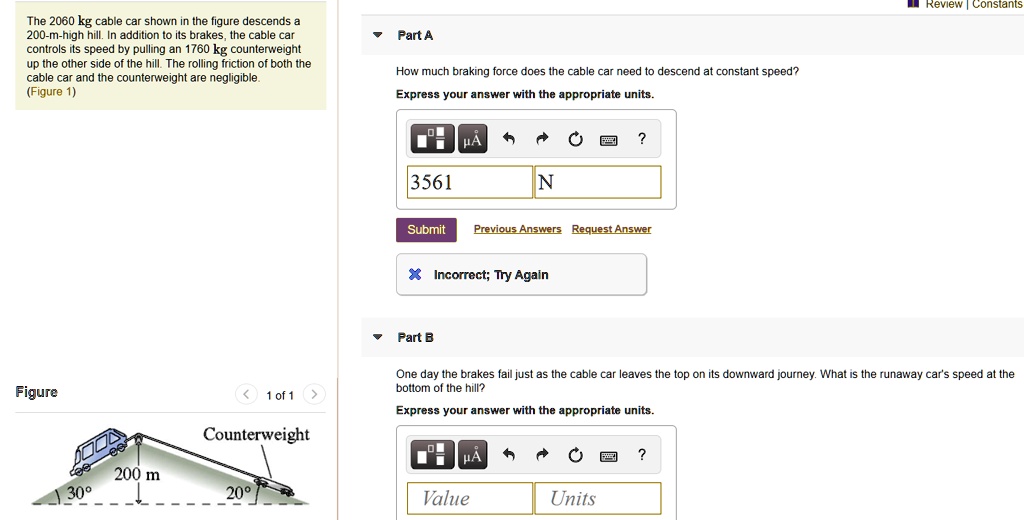Redo entry in Part A toolbar

pyautogui.click(x=542, y=140)
